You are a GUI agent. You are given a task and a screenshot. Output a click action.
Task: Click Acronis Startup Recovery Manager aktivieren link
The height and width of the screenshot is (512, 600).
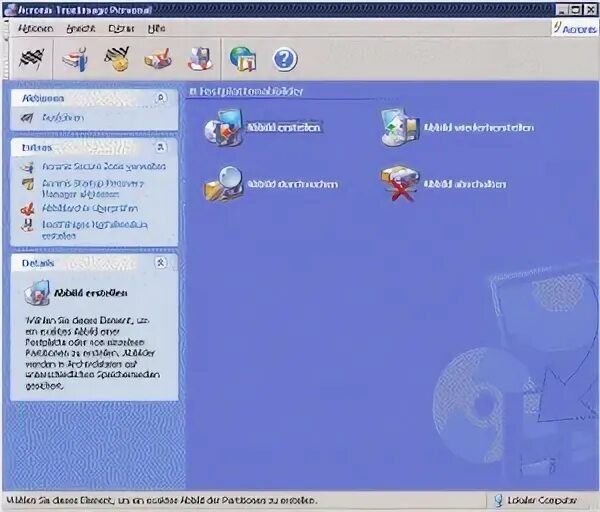click(x=93, y=189)
